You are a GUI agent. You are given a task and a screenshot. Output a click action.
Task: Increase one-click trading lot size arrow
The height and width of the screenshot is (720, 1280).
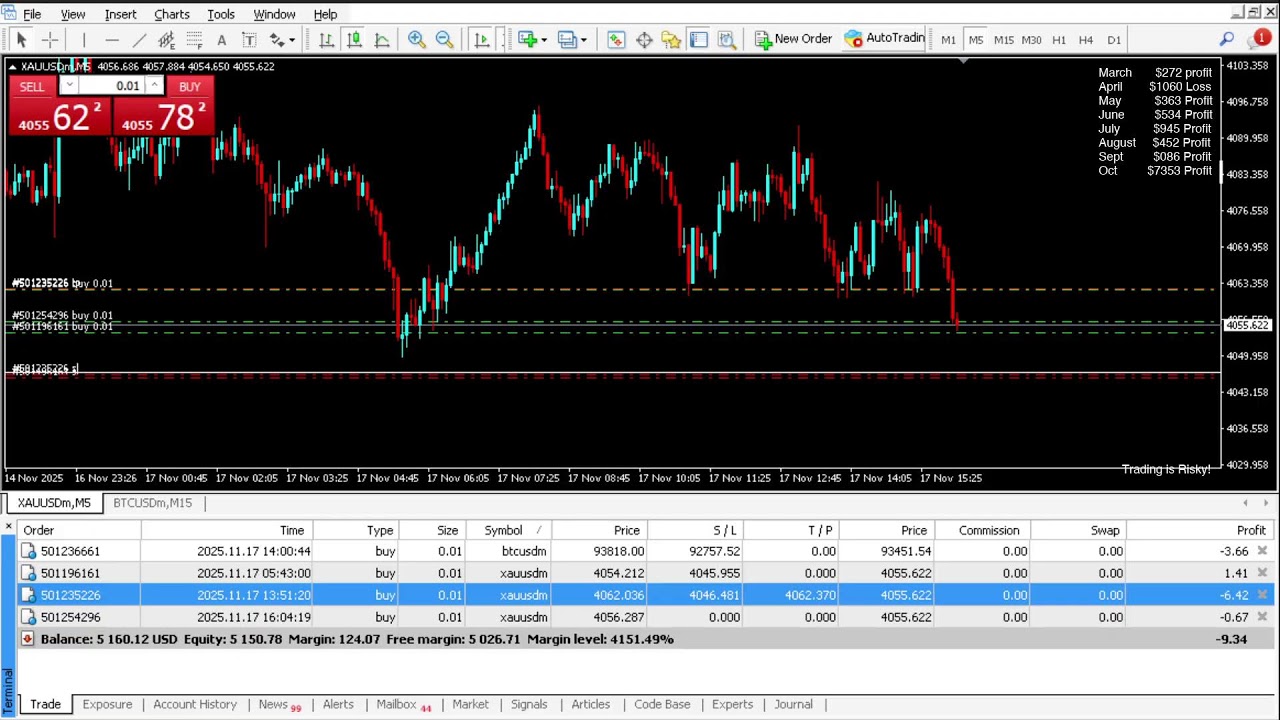(x=155, y=83)
